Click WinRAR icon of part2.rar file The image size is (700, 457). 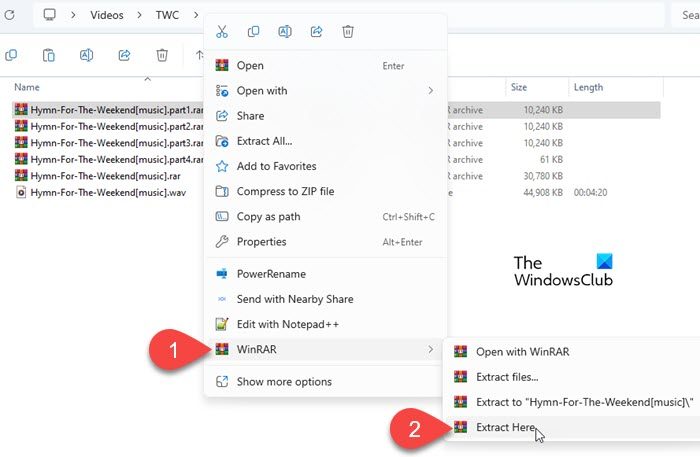(21, 126)
